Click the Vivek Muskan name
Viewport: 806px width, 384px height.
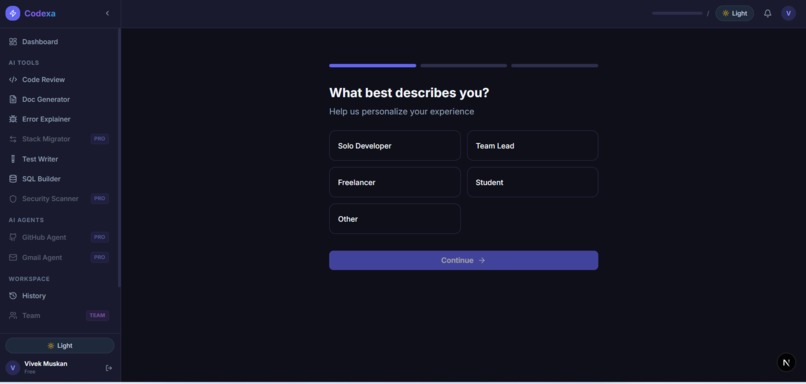[46, 363]
